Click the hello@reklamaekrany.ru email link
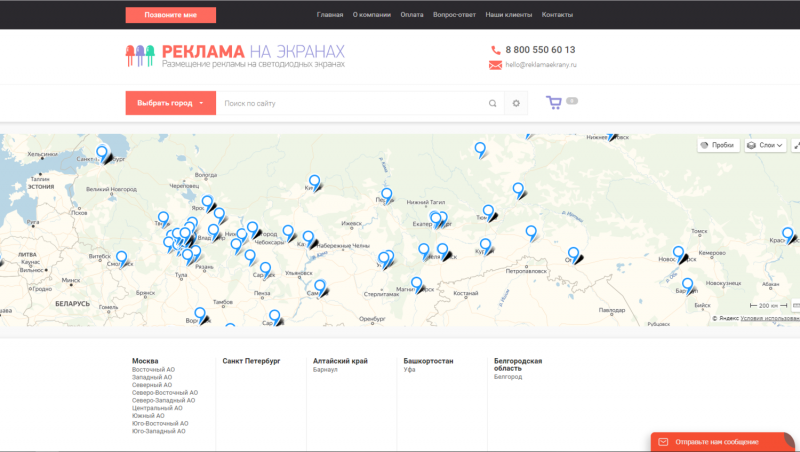800x452 pixels. pos(541,65)
